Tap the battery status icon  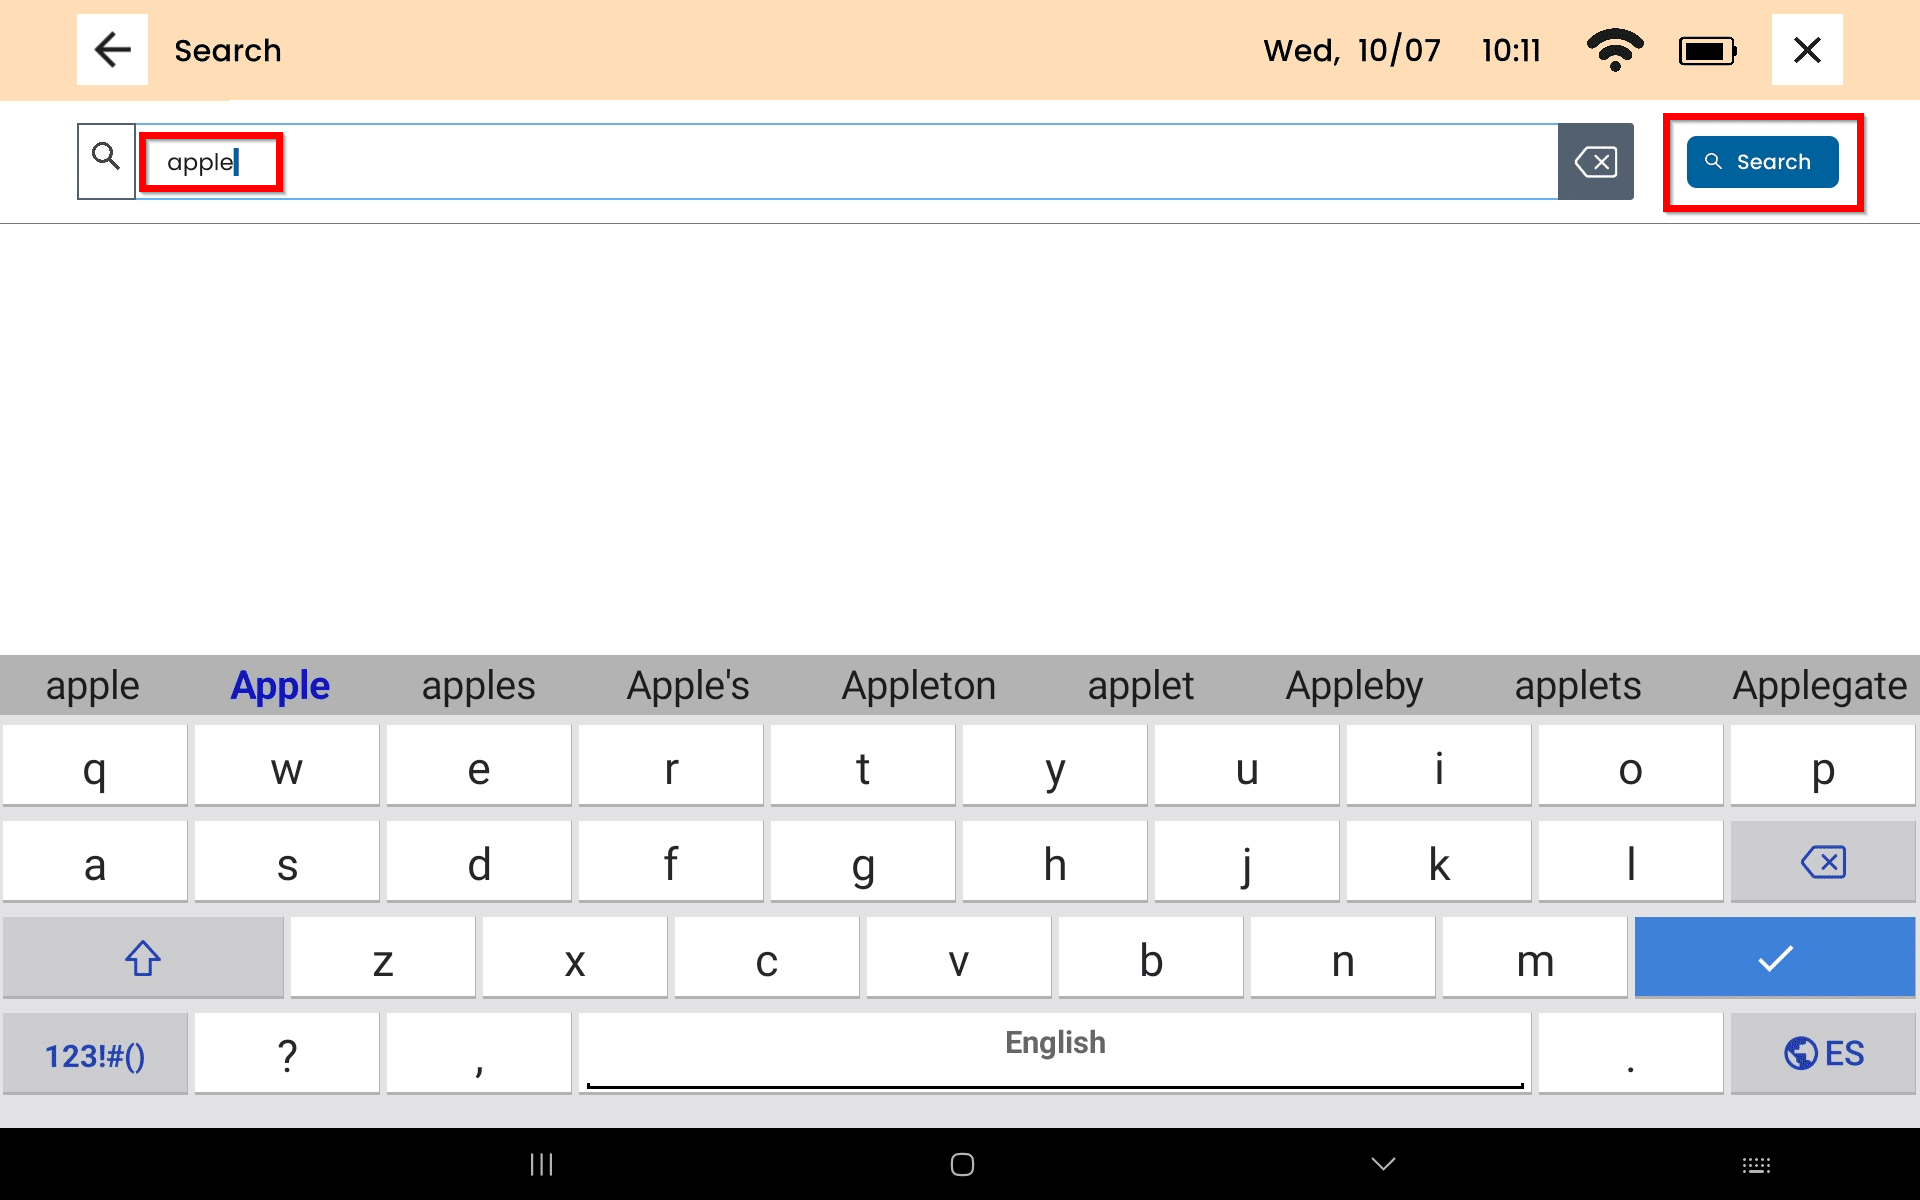(1707, 50)
